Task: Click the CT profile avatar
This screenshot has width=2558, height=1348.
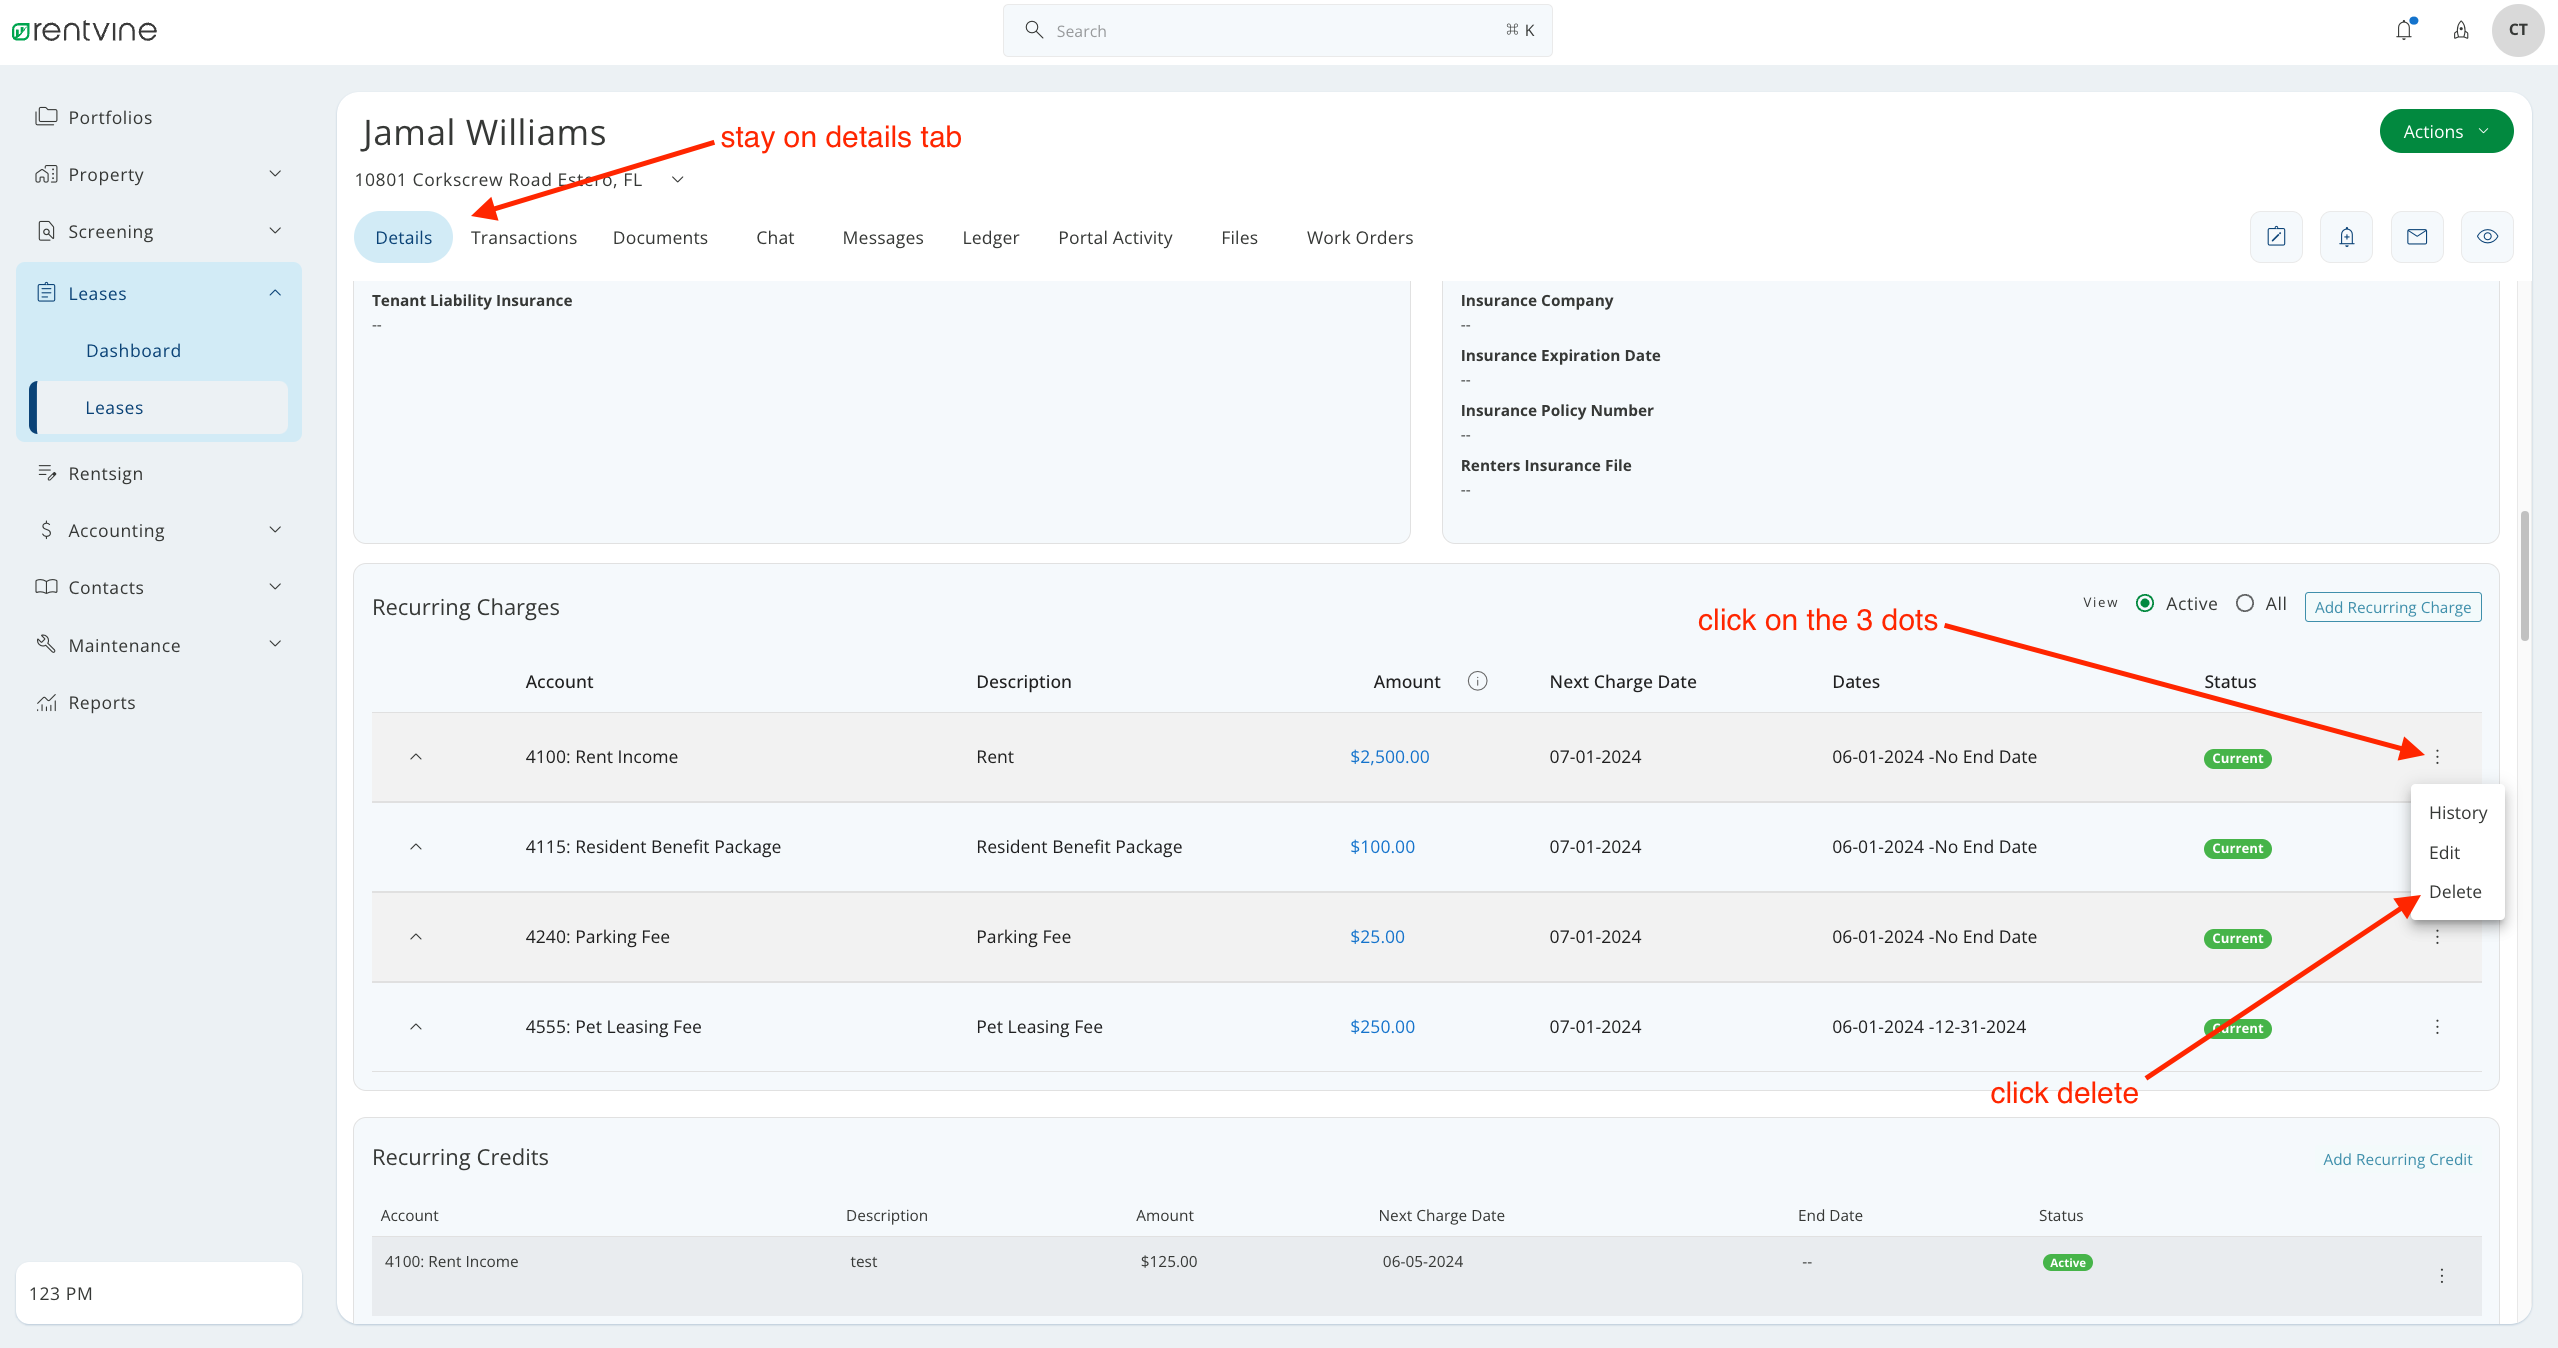Action: 2518,30
